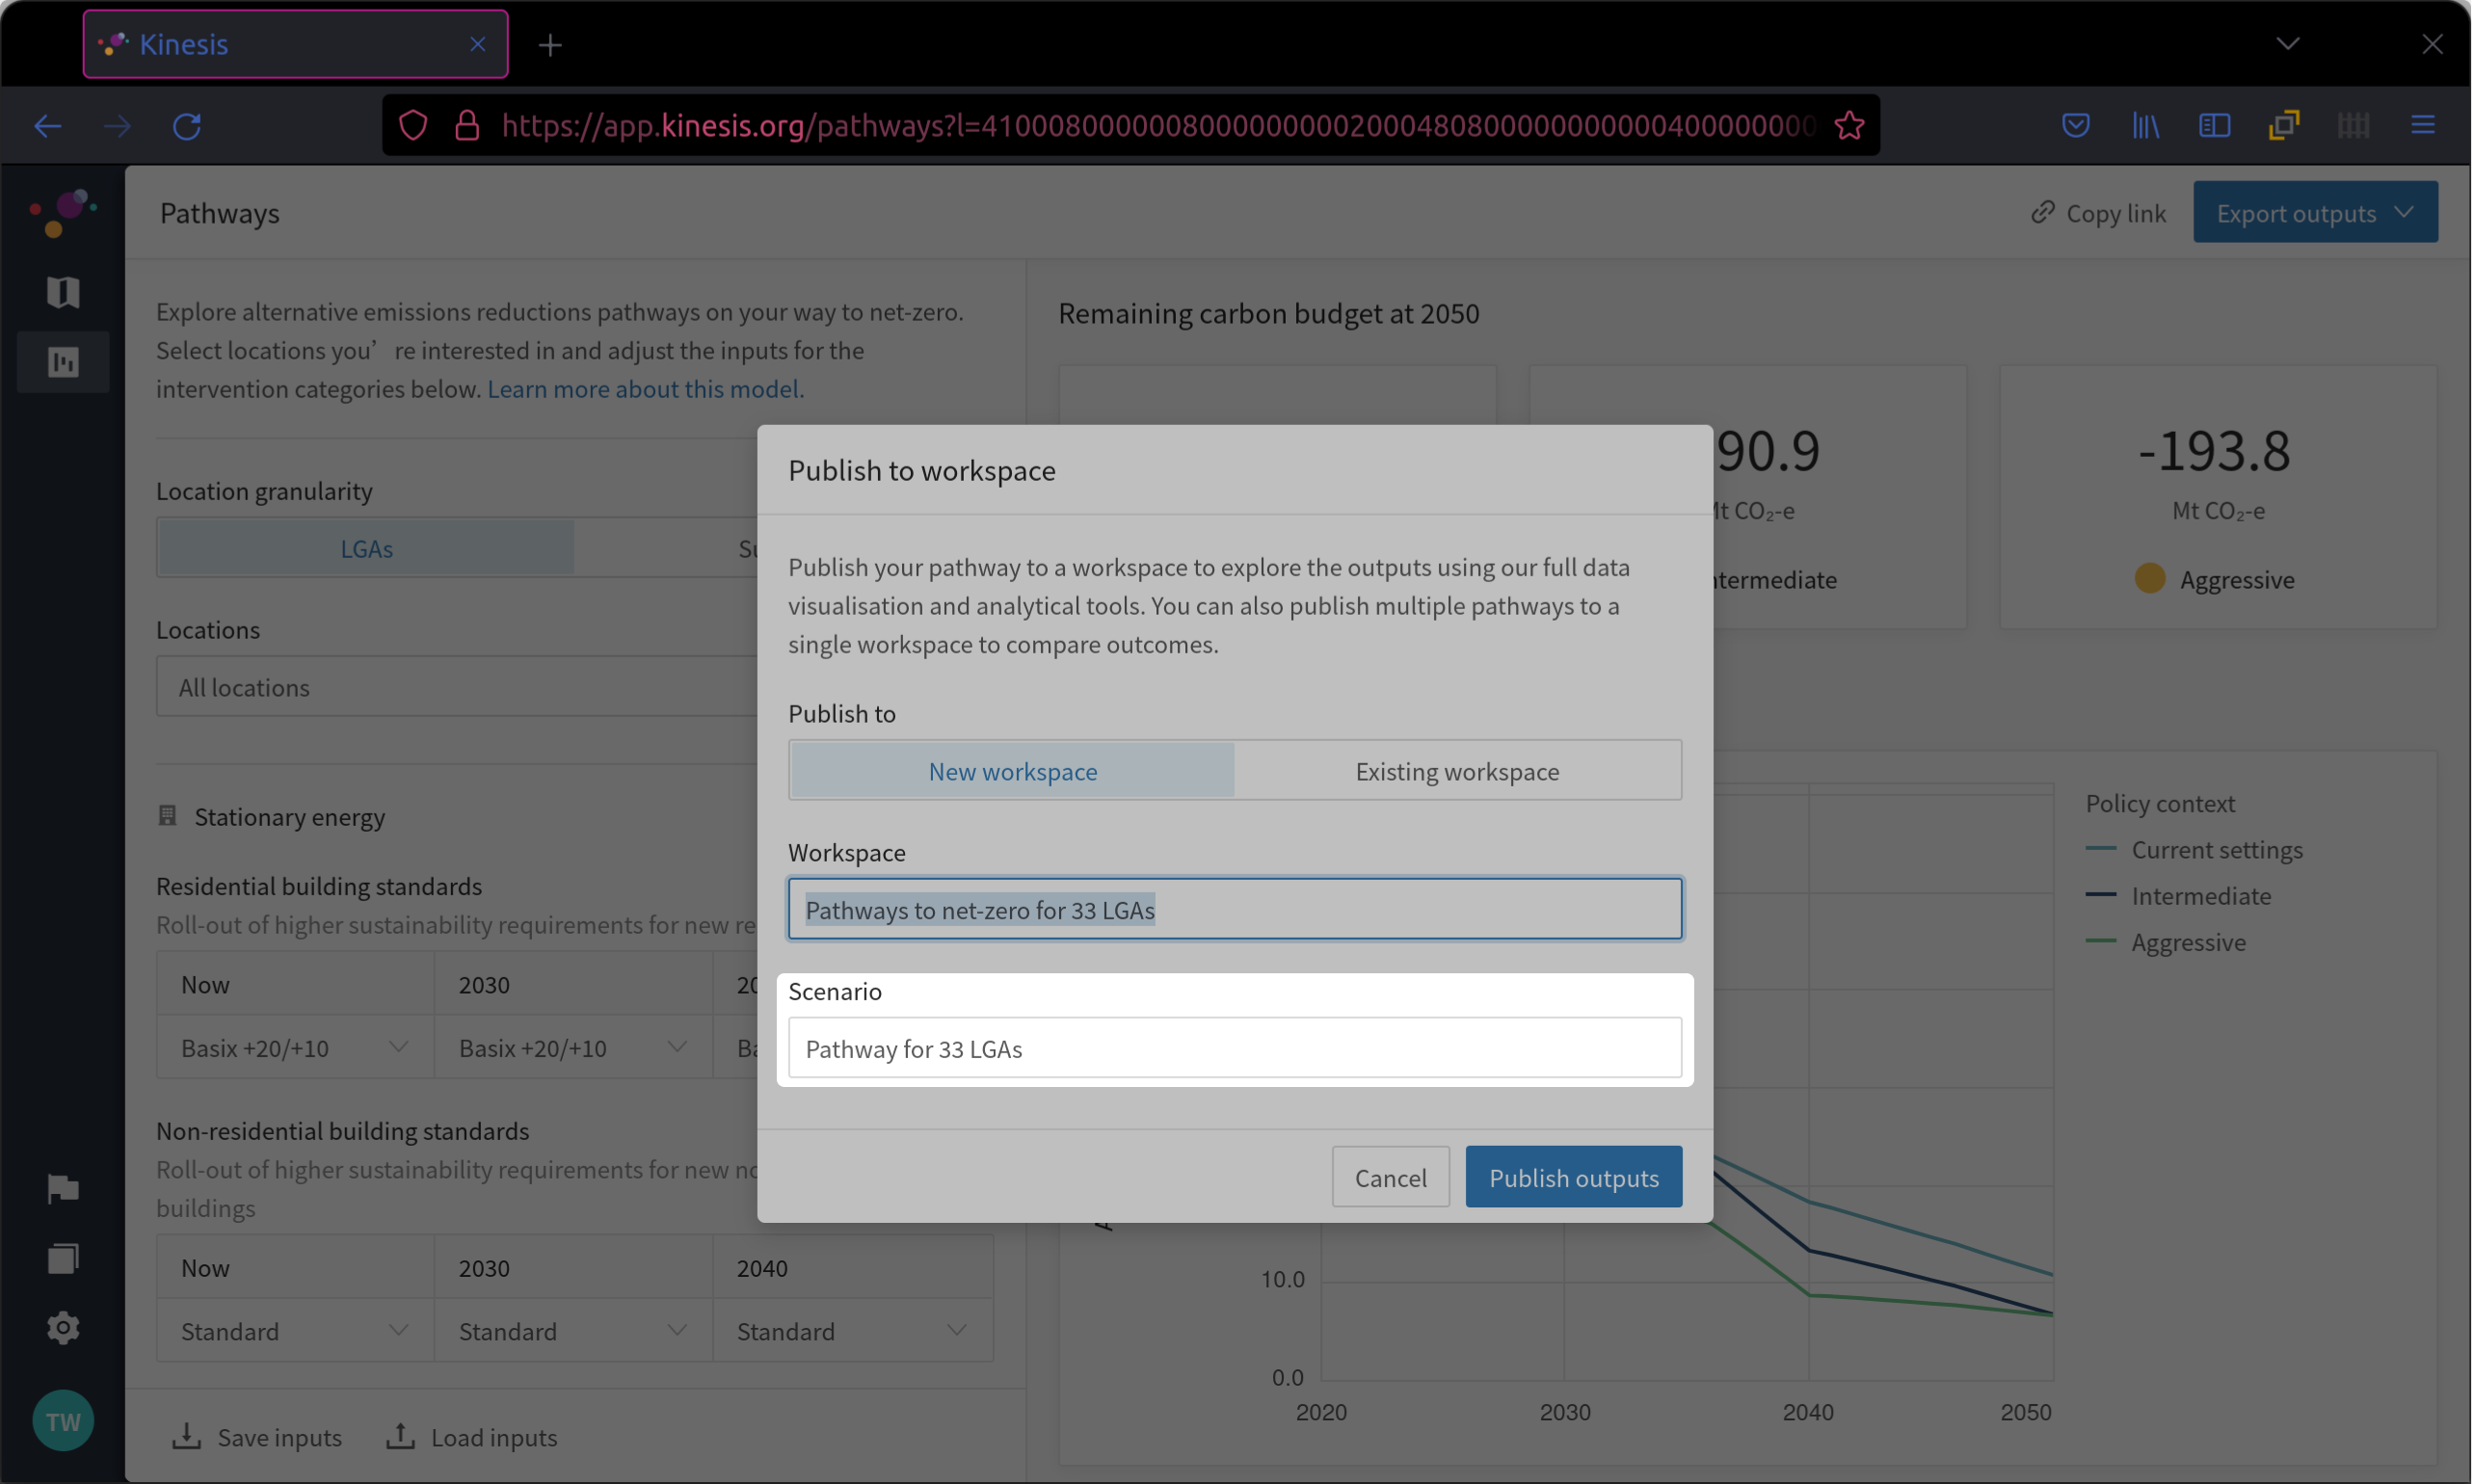The image size is (2472, 1484).
Task: Click the browser address bar URL
Action: pyautogui.click(x=1158, y=126)
